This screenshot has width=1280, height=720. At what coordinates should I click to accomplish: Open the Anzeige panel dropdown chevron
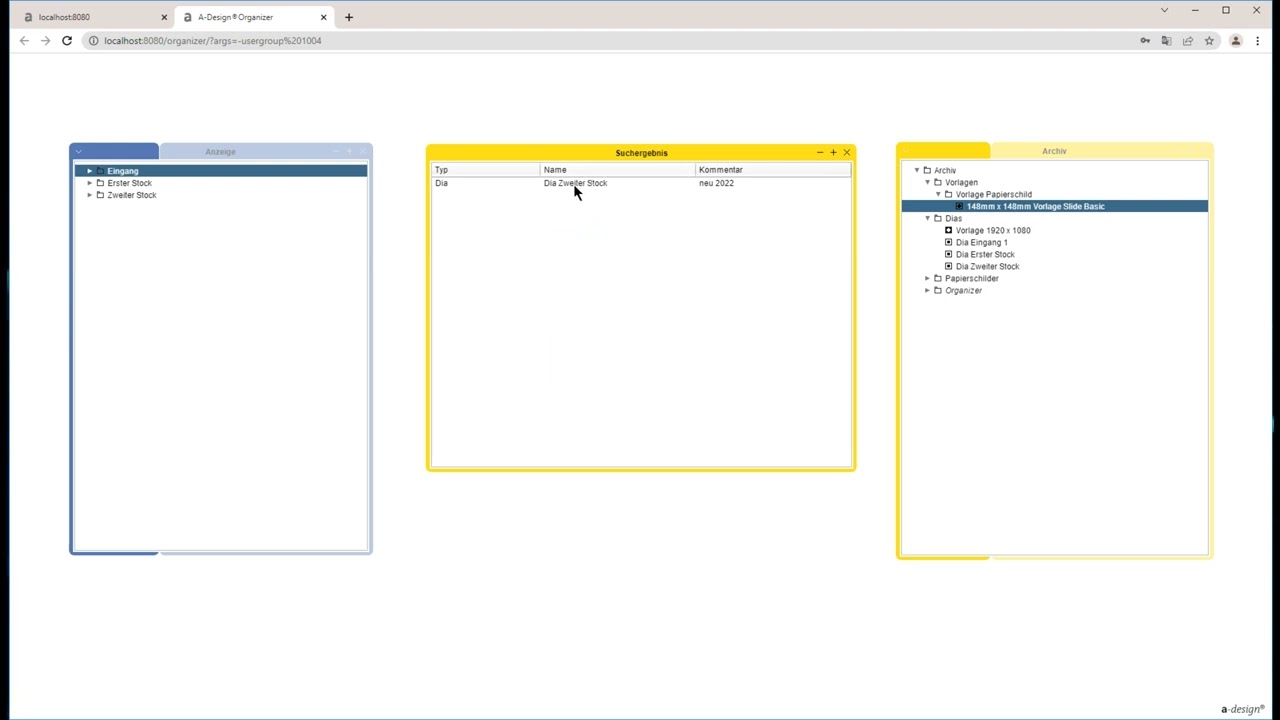pyautogui.click(x=78, y=151)
